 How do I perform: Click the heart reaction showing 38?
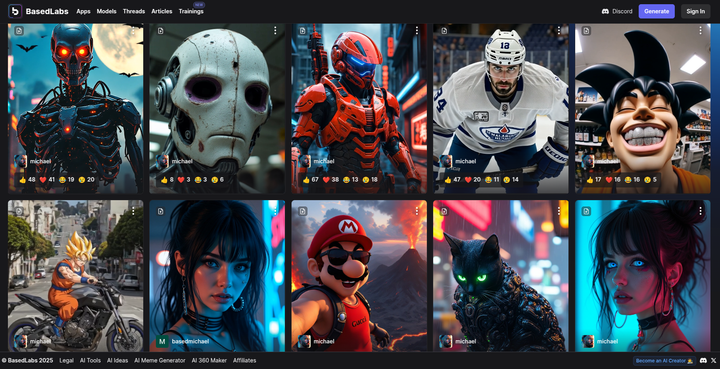point(331,179)
